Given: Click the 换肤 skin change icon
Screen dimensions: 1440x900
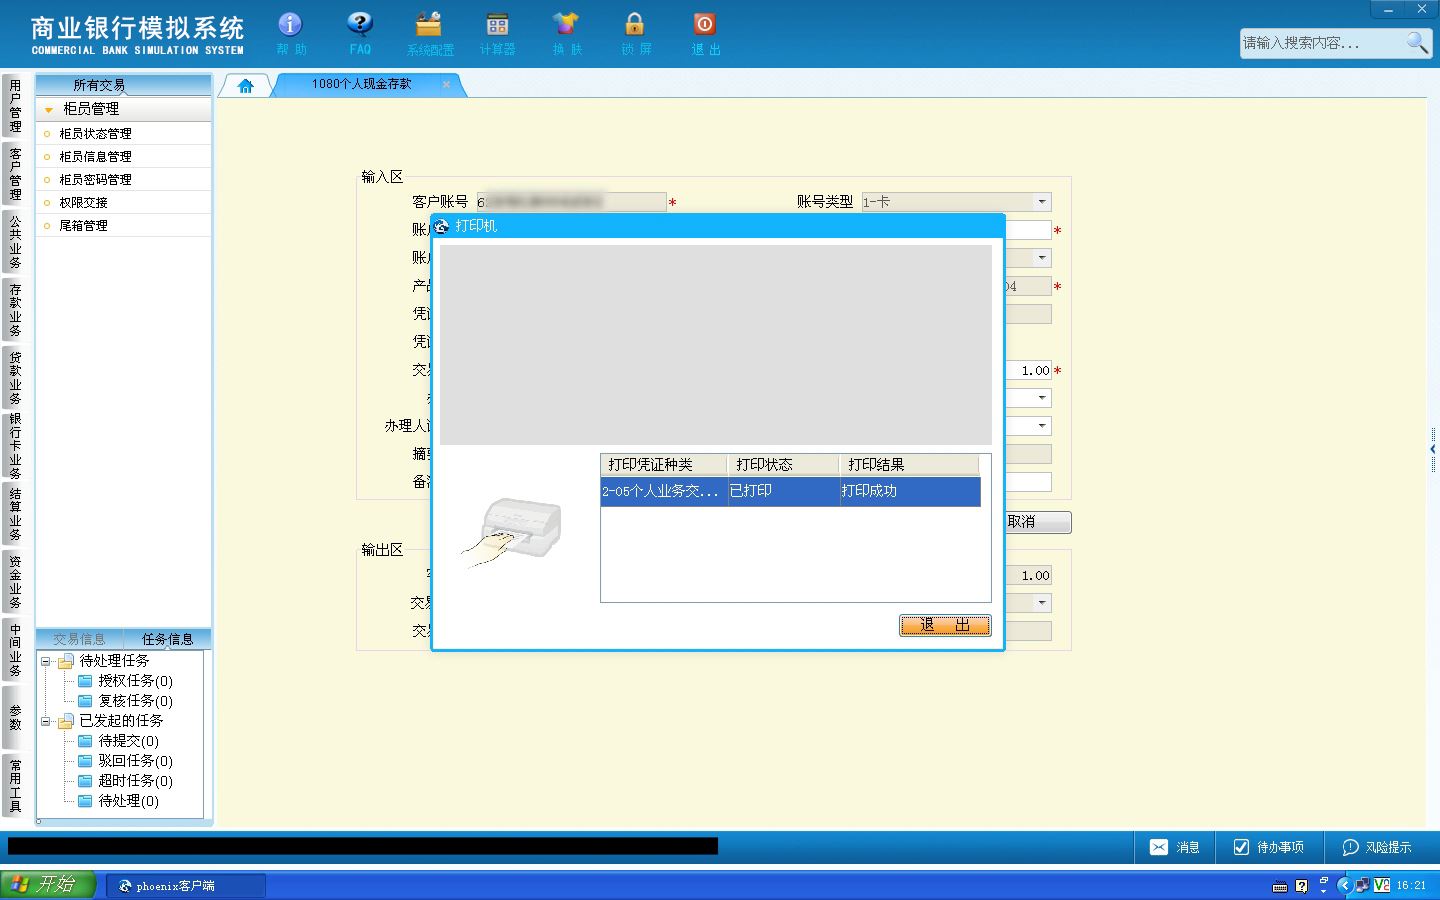Looking at the screenshot, I should [566, 33].
